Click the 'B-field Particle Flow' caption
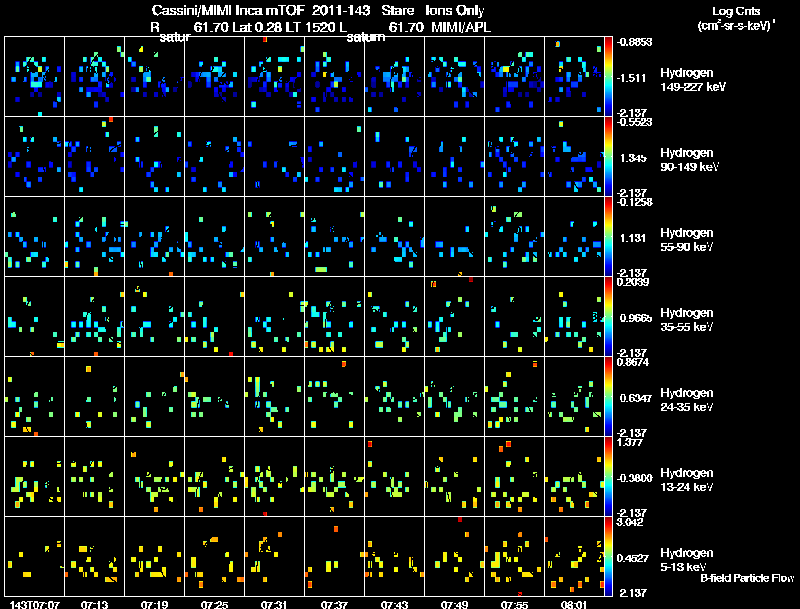Viewport: 800px width, 609px height. coord(747,578)
